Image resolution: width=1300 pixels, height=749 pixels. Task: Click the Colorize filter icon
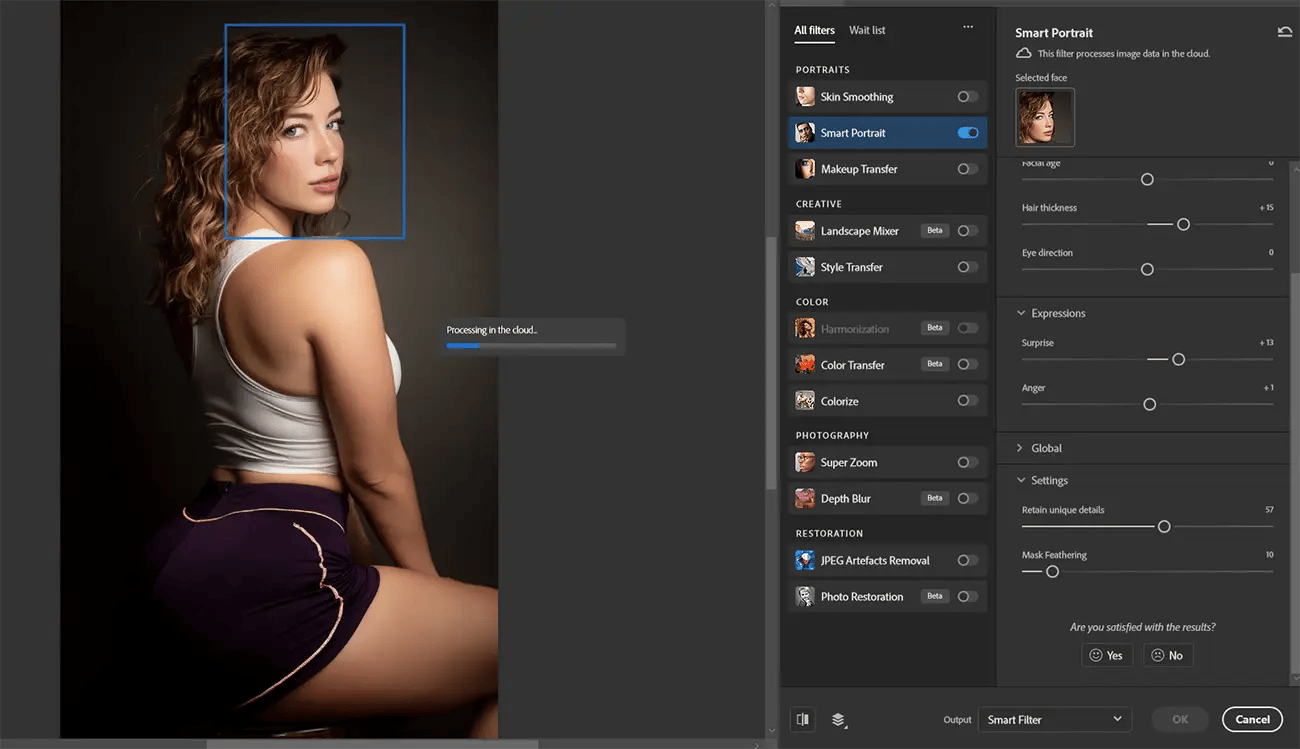click(x=805, y=401)
